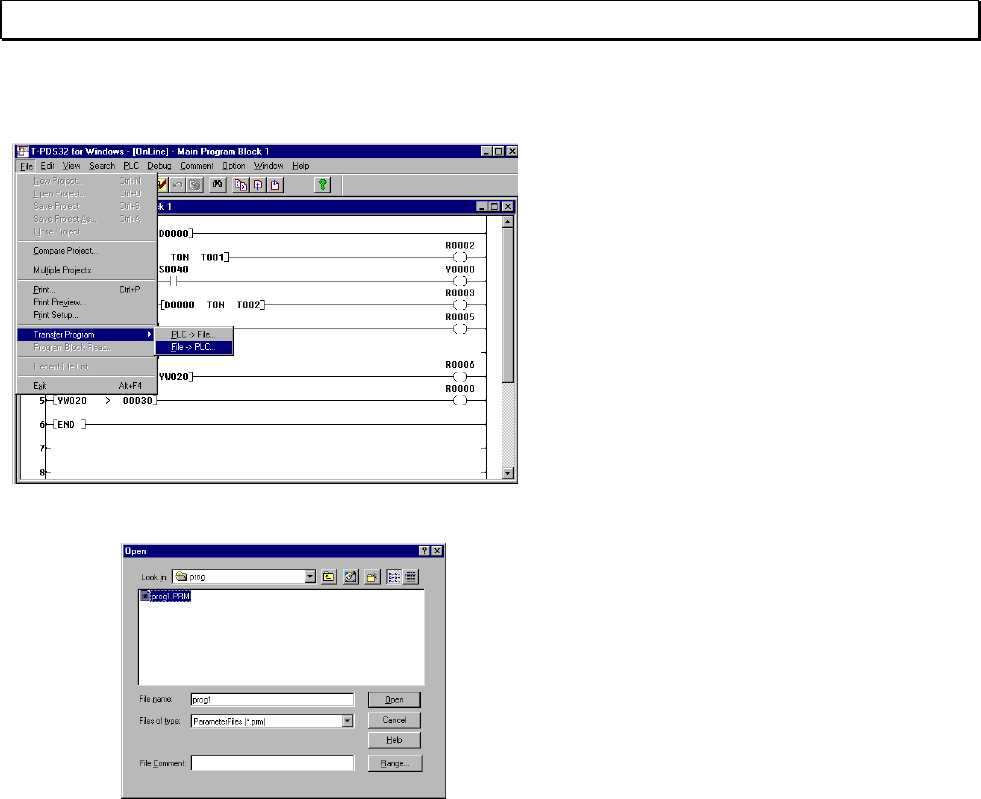Open the File menu

coord(26,166)
